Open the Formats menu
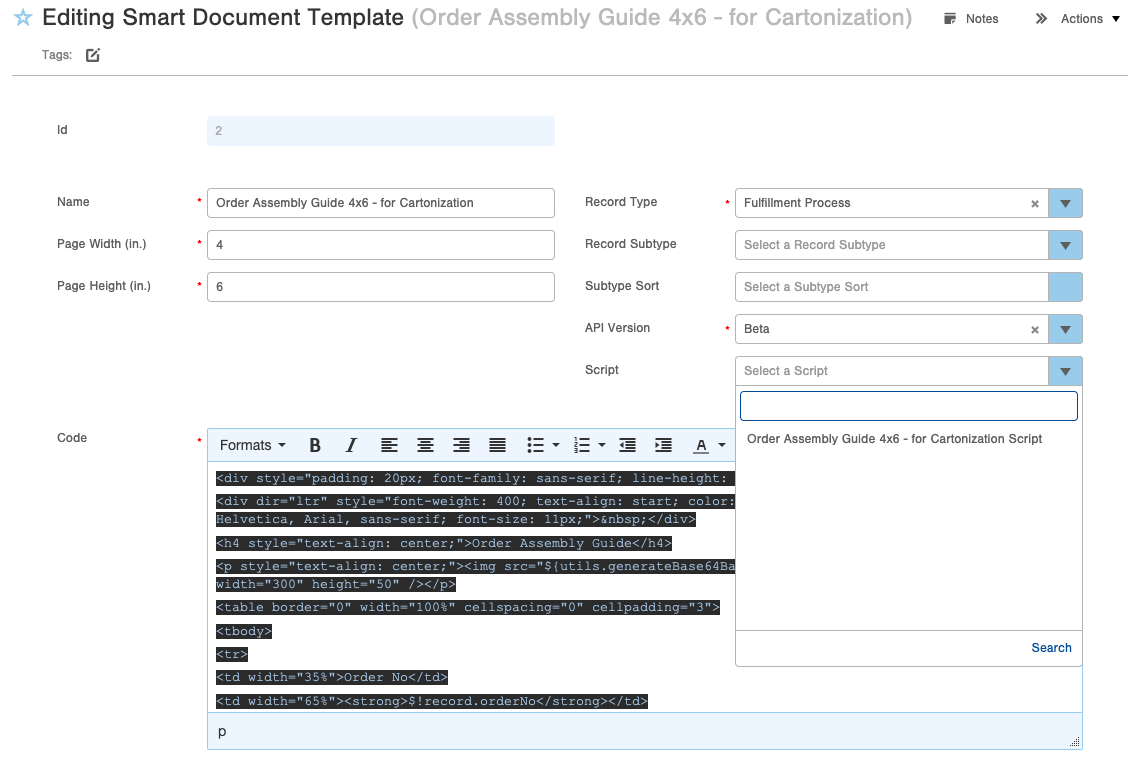Viewport: 1132px width, 766px height. click(x=251, y=445)
